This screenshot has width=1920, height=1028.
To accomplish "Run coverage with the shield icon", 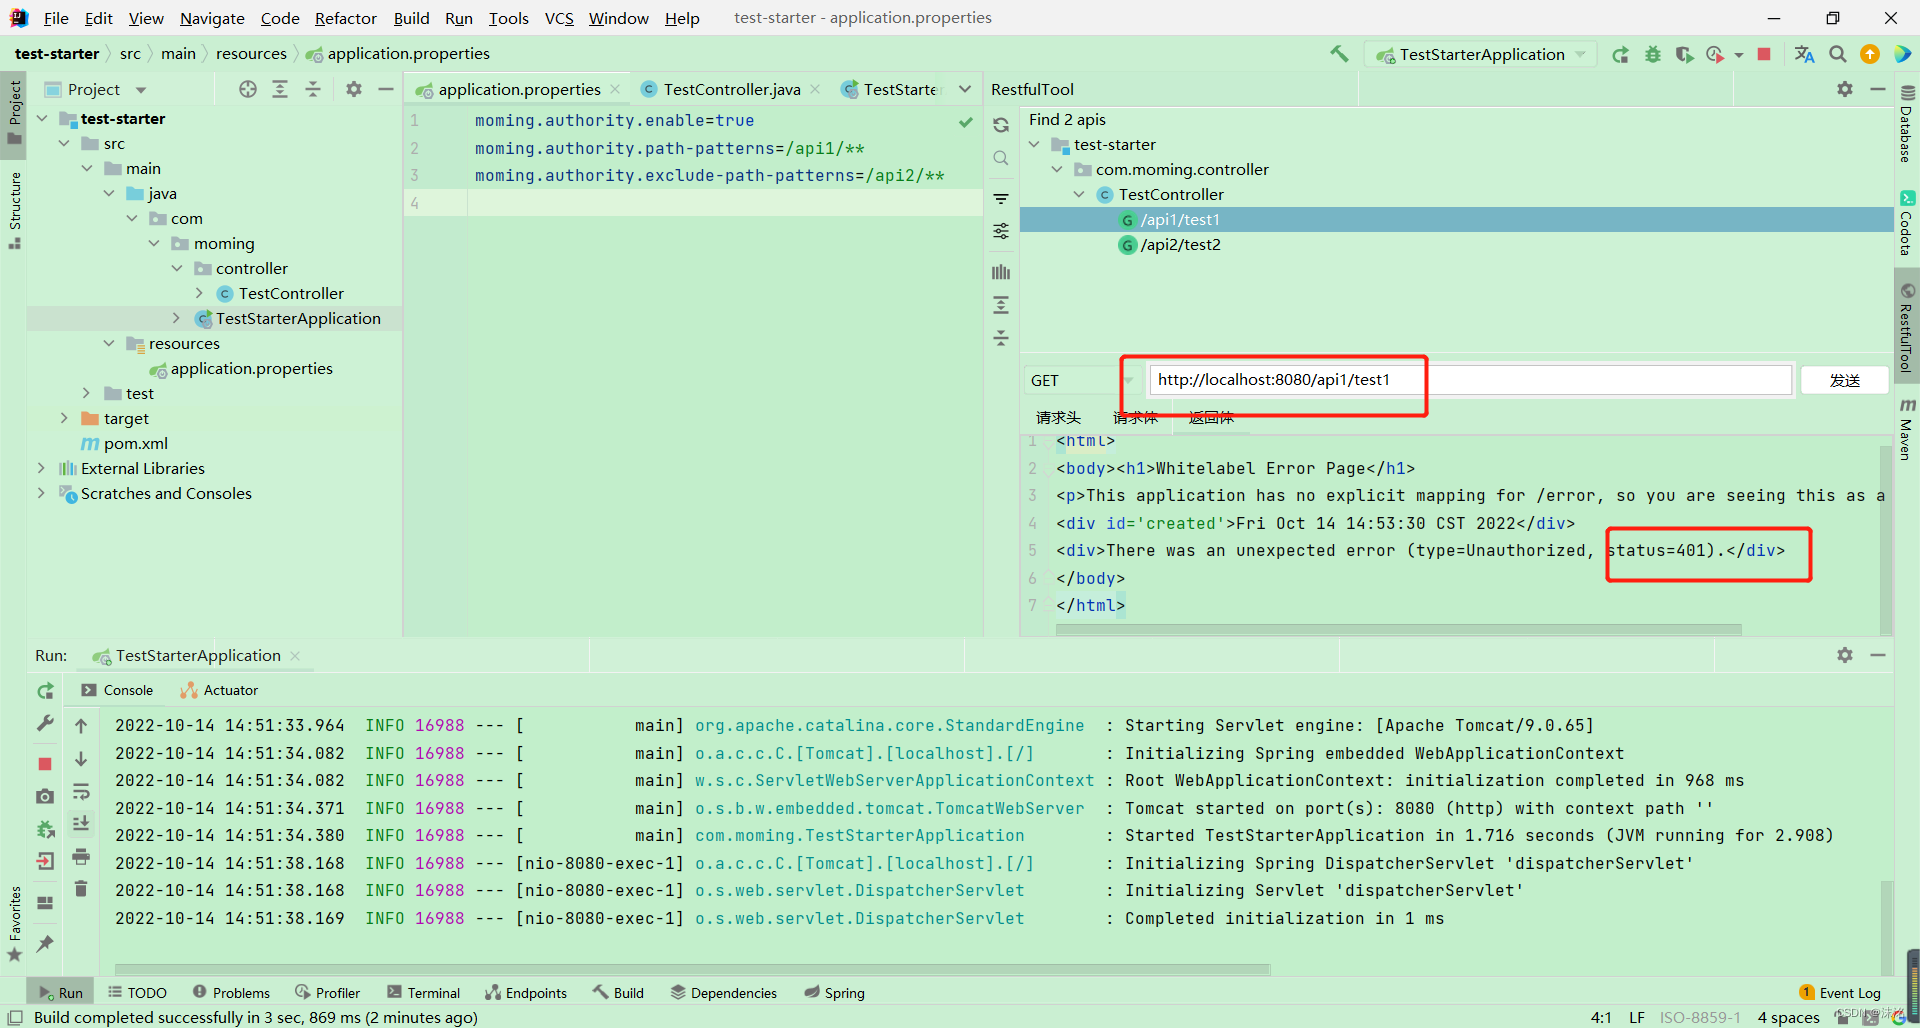I will [x=1685, y=55].
